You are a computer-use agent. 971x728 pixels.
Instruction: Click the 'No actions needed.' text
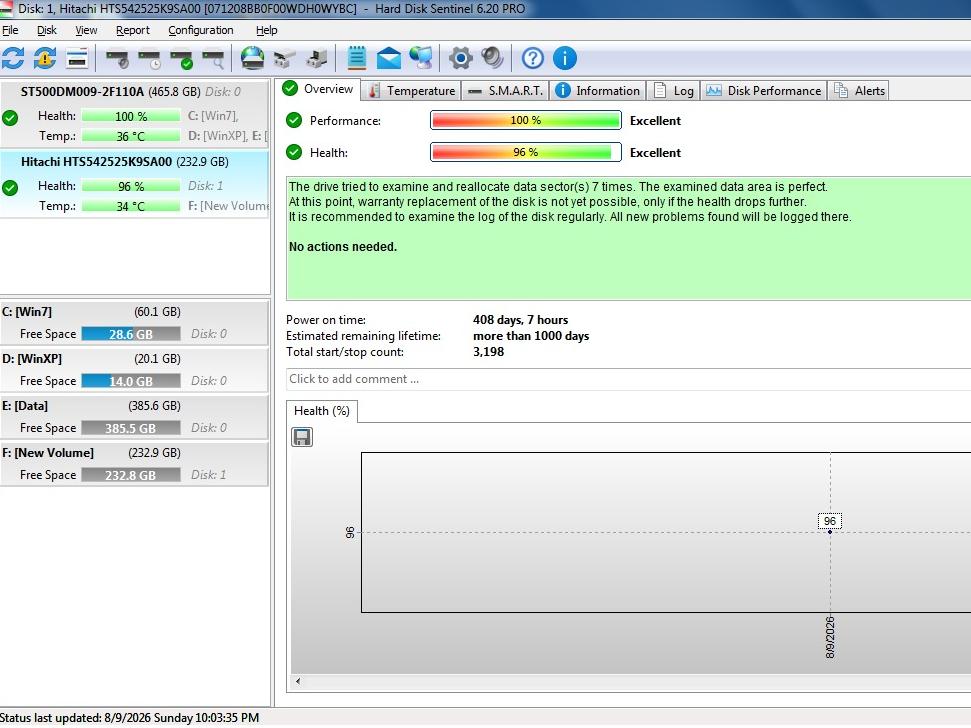[x=343, y=246]
